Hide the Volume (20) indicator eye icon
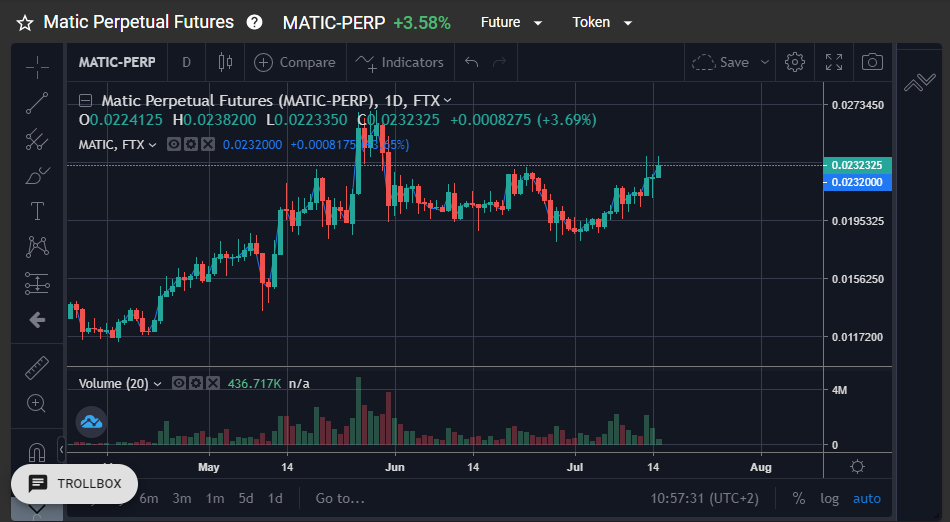This screenshot has height=522, width=950. (x=178, y=383)
